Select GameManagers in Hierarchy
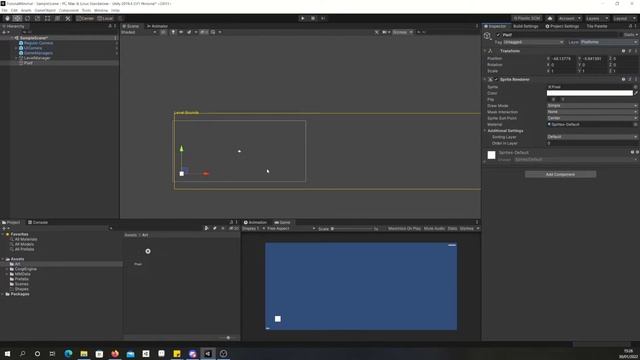 pyautogui.click(x=38, y=53)
